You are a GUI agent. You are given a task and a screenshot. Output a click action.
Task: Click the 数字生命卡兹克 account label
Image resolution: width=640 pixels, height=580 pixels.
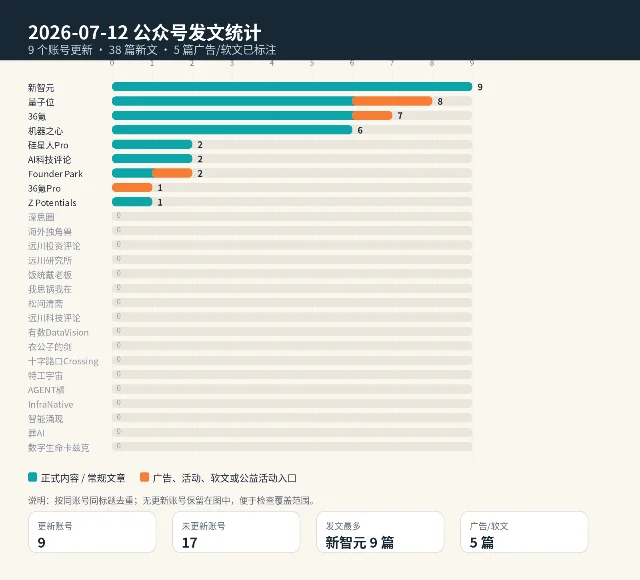58,448
